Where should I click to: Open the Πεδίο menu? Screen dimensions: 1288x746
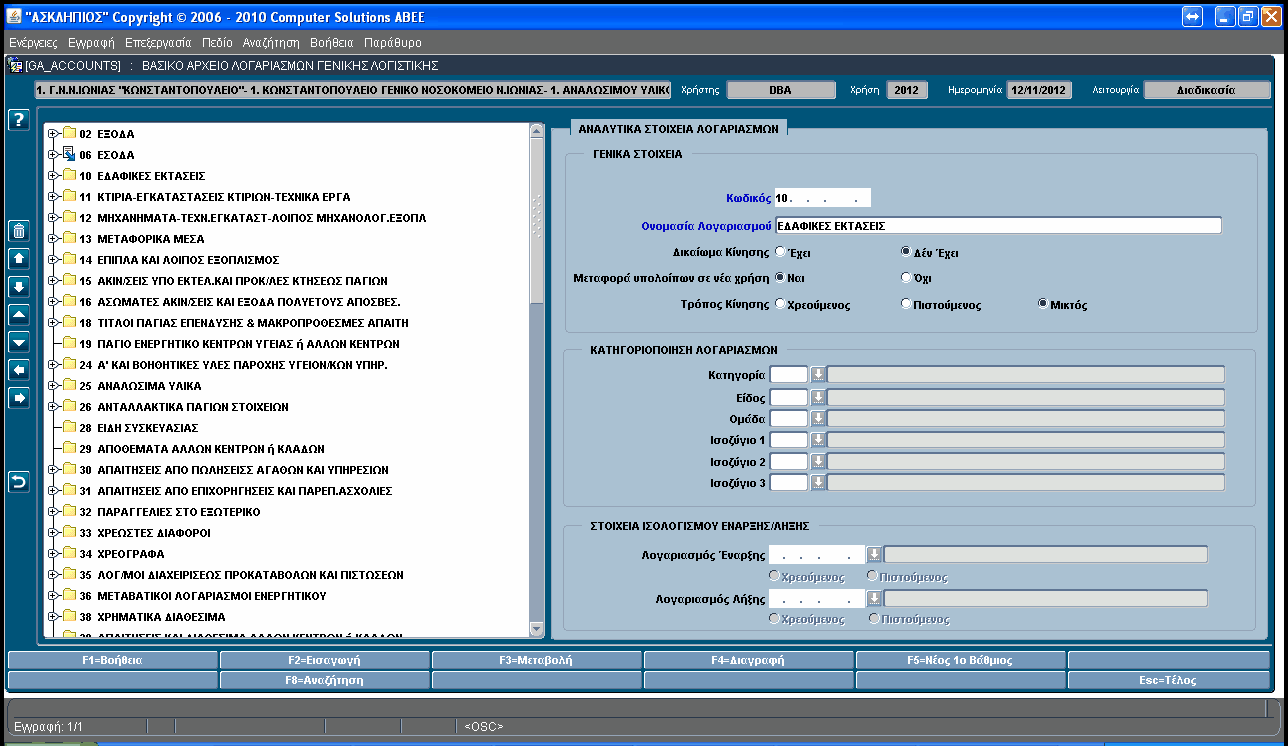(217, 43)
